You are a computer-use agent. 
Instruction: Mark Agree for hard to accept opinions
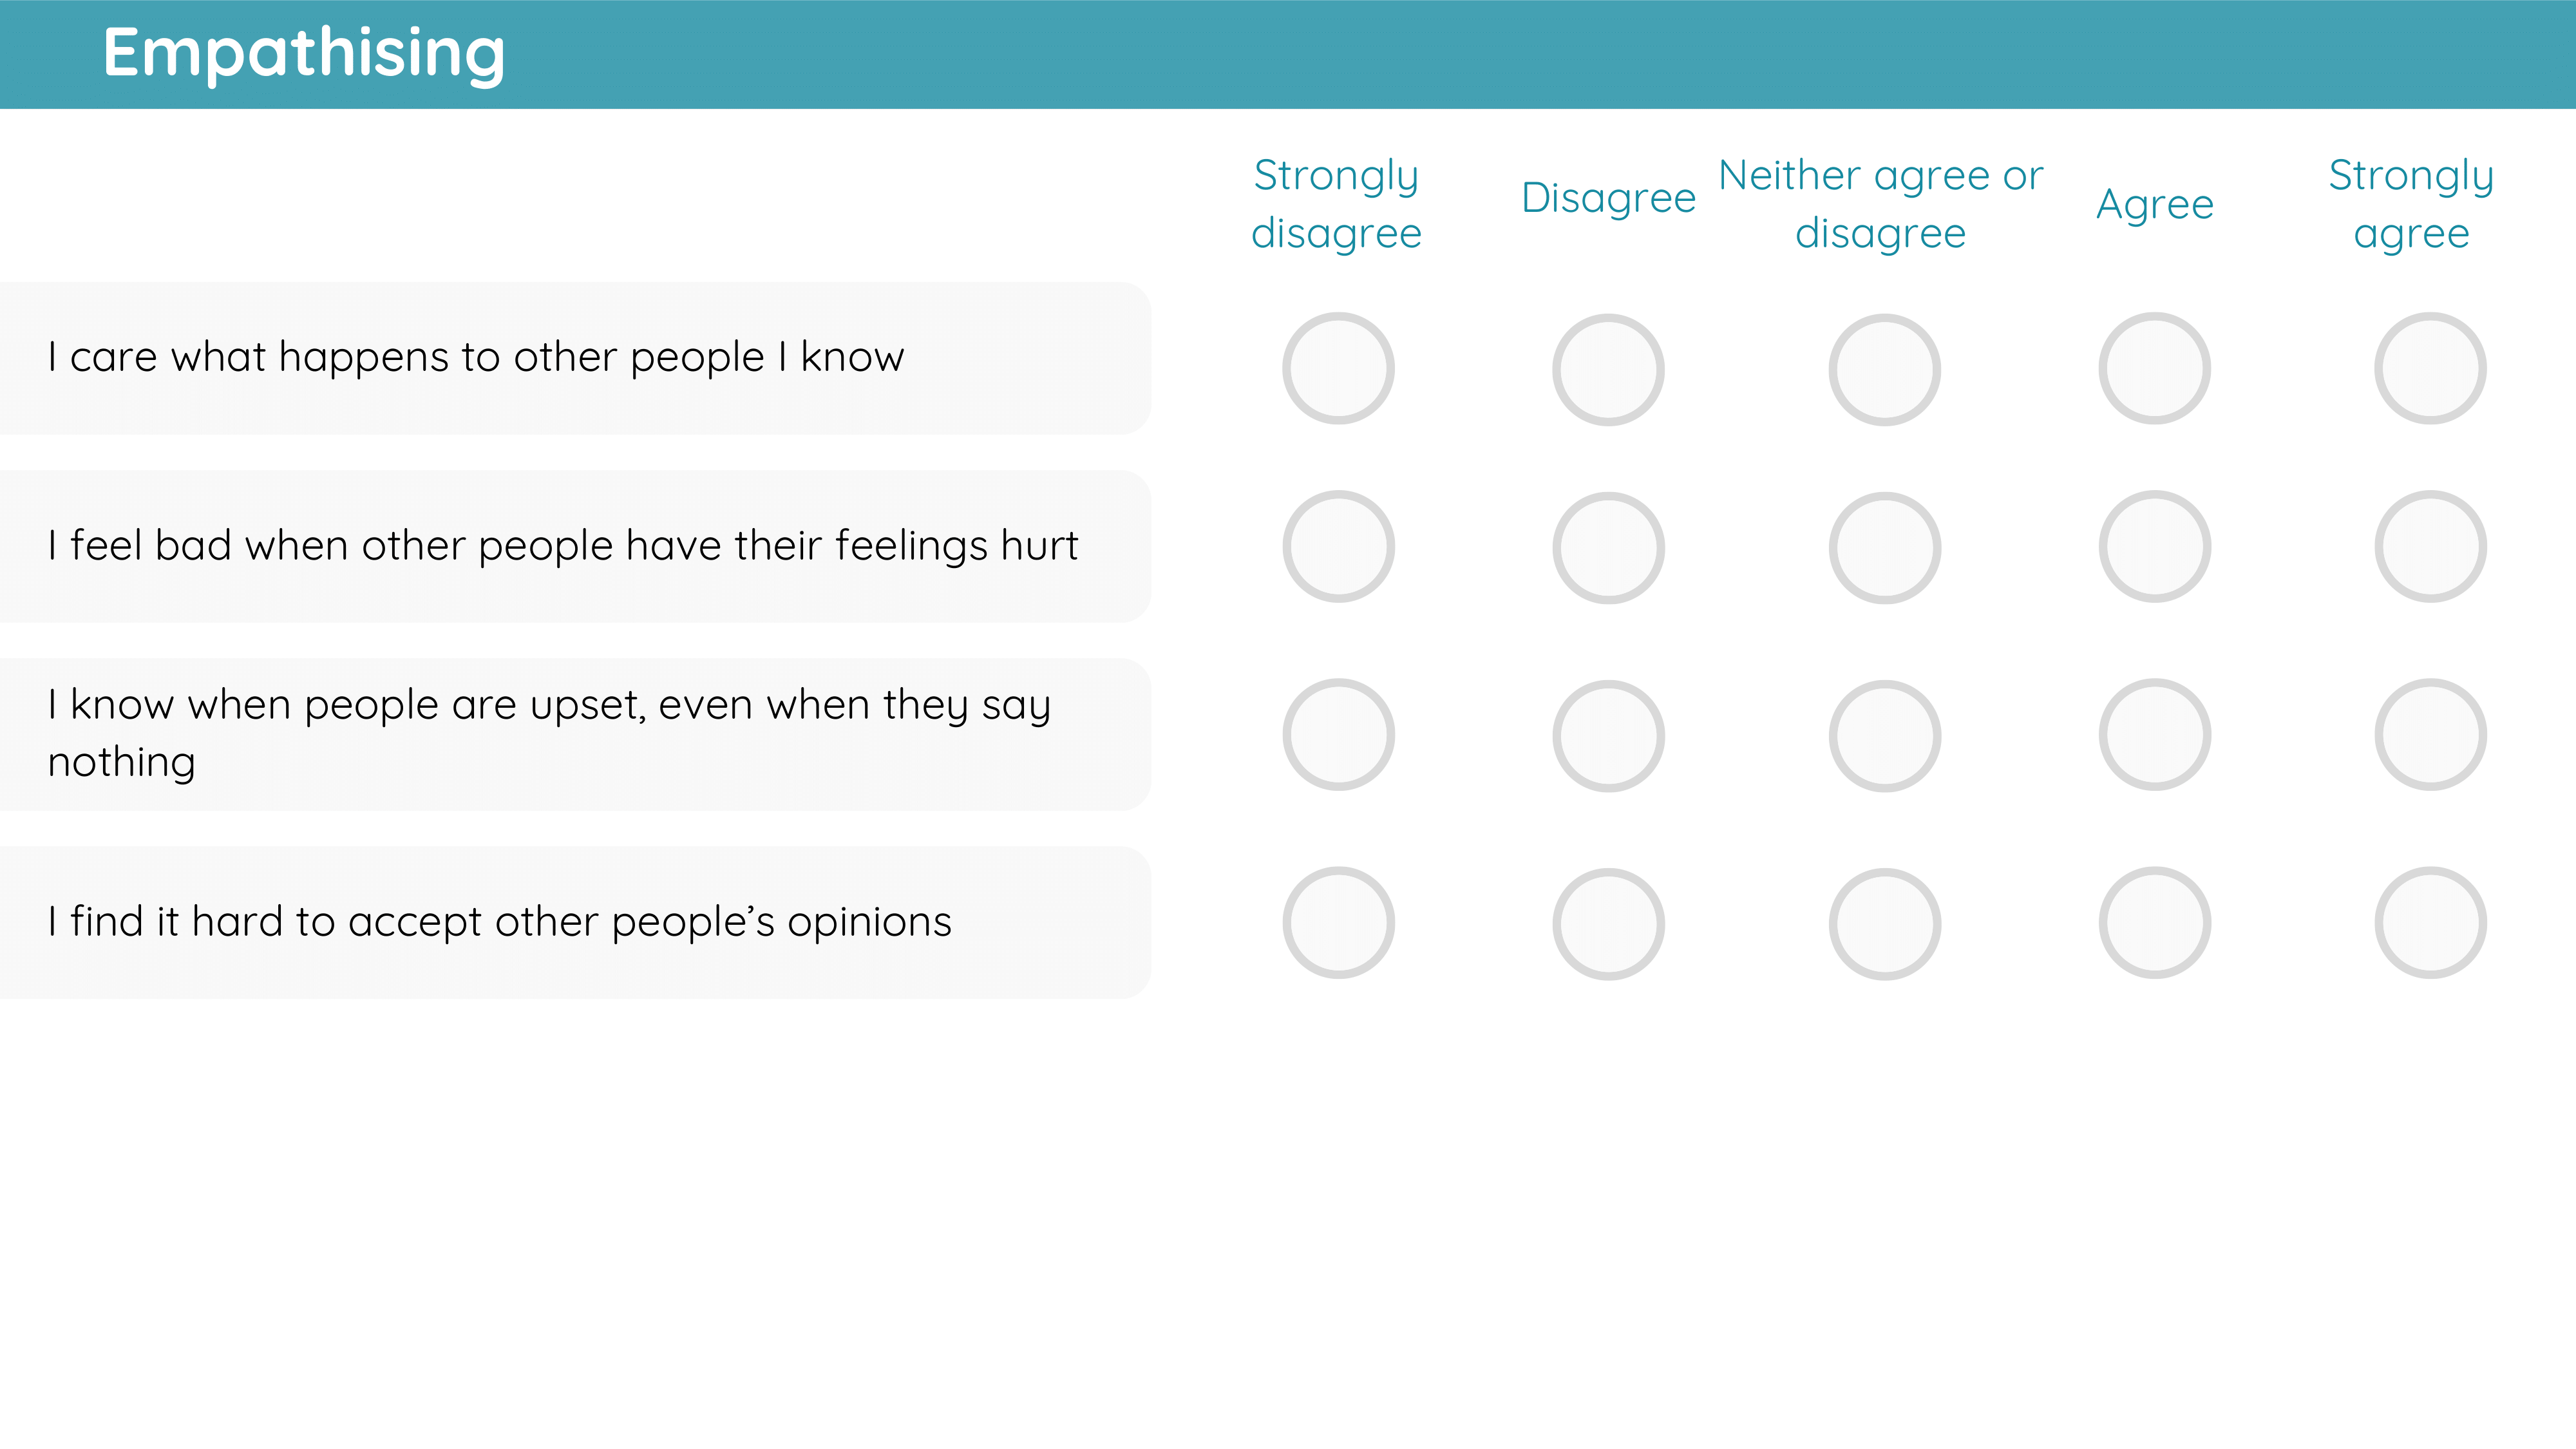(2154, 923)
